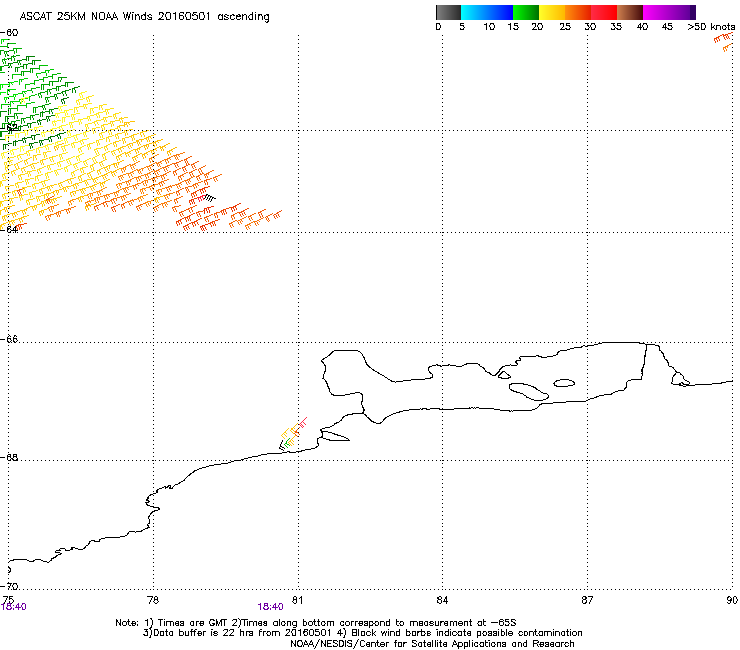740x650 pixels.
Task: Click the brown 35-40 knots color segment
Action: point(630,12)
